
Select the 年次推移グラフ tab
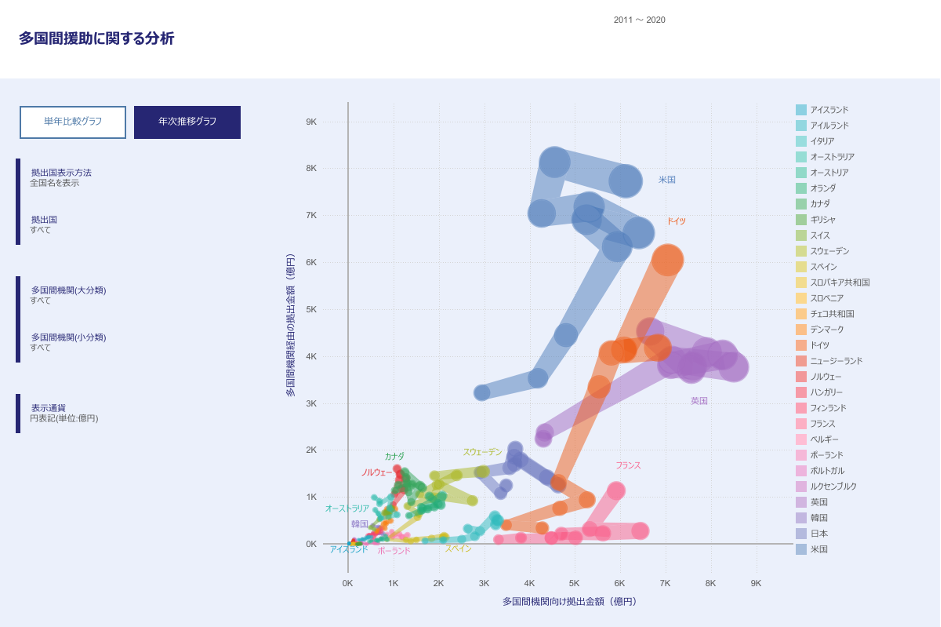pyautogui.click(x=187, y=122)
